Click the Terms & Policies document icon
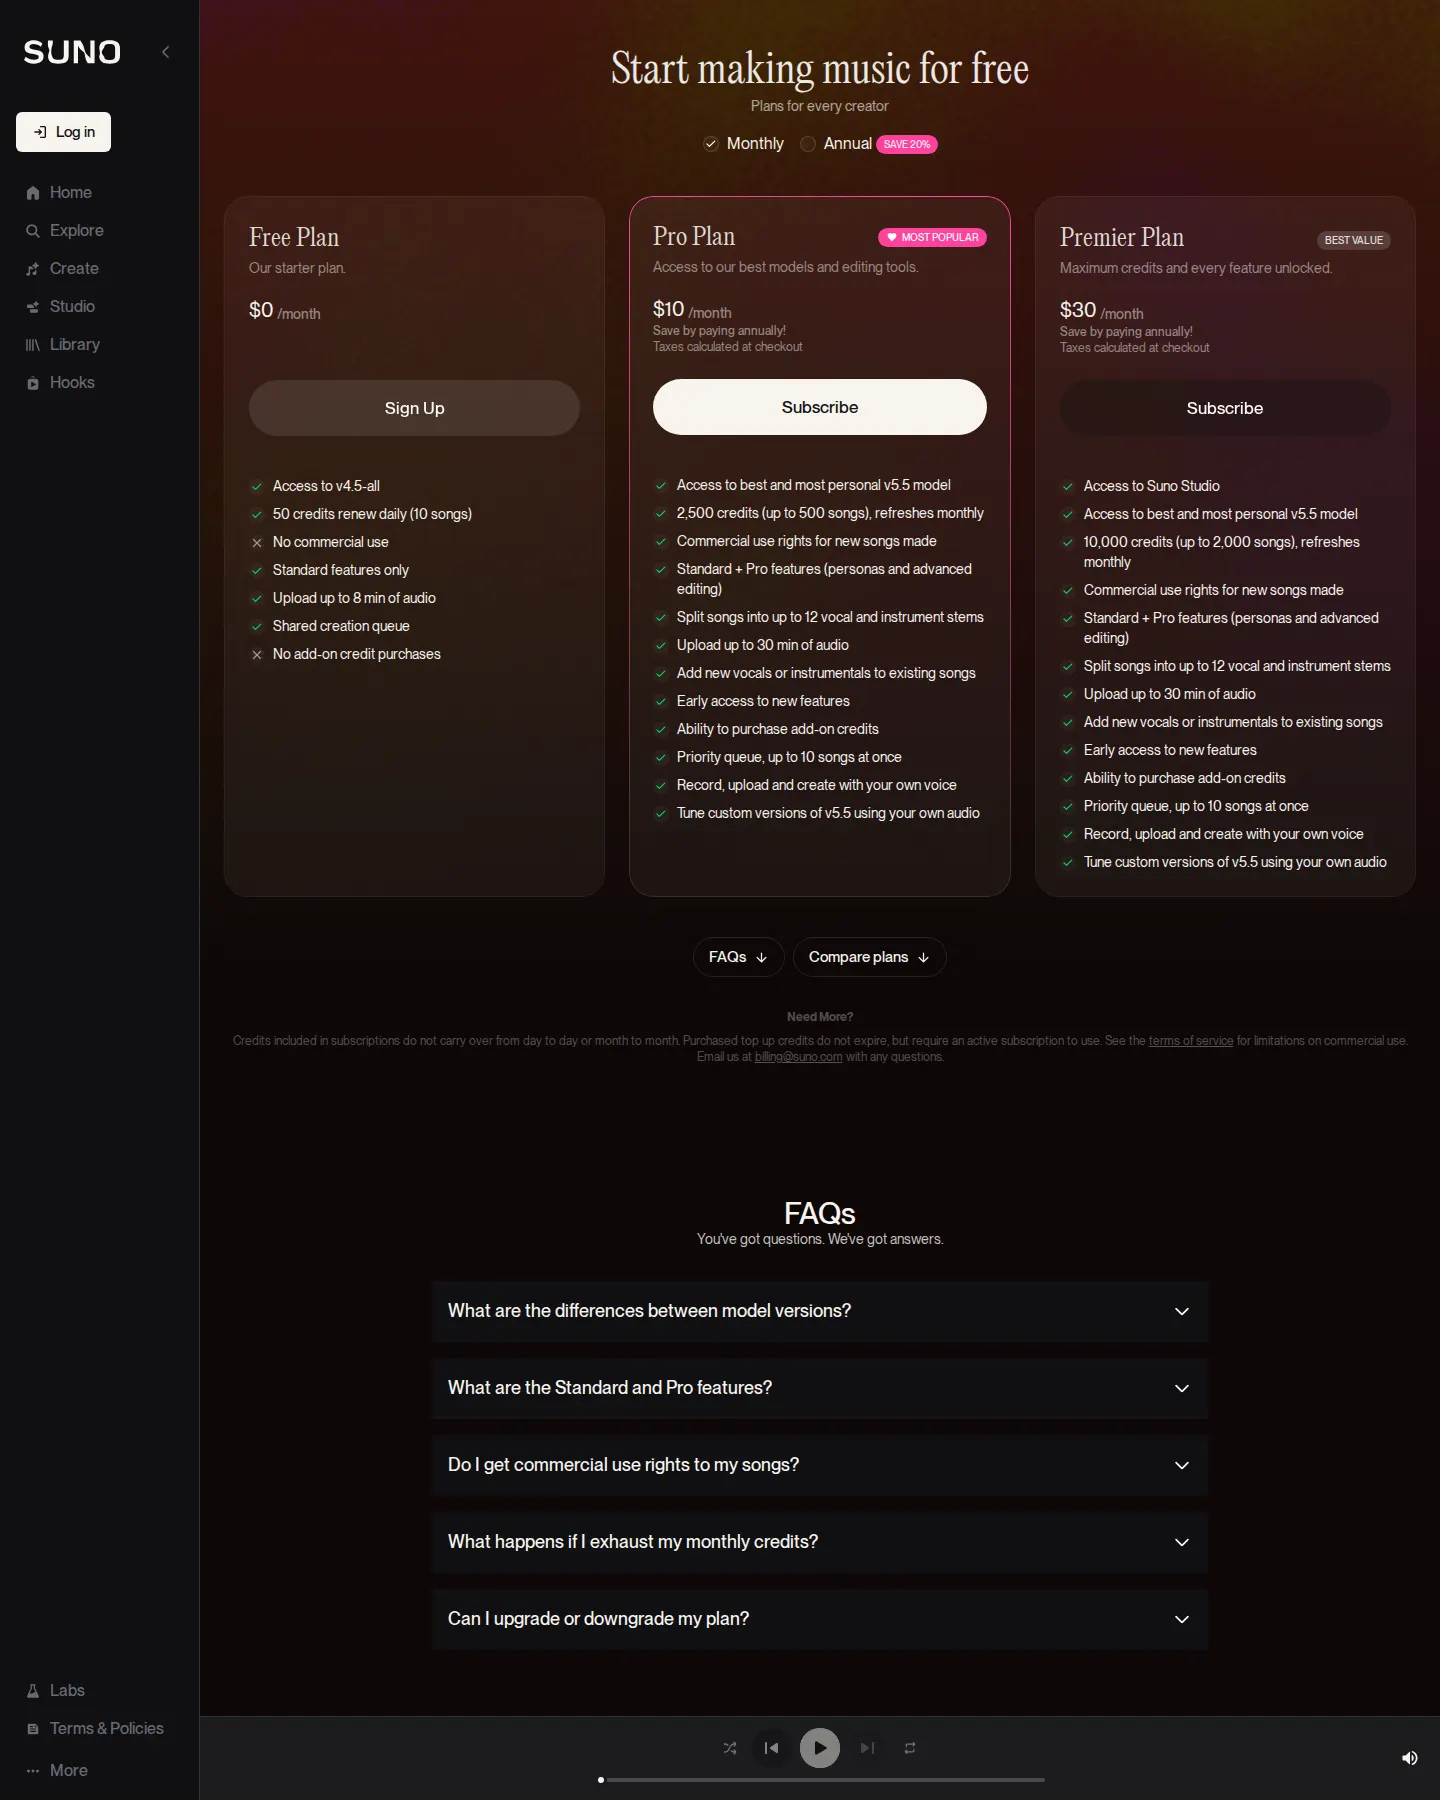Screen dimensions: 1440x1800 [33, 1729]
